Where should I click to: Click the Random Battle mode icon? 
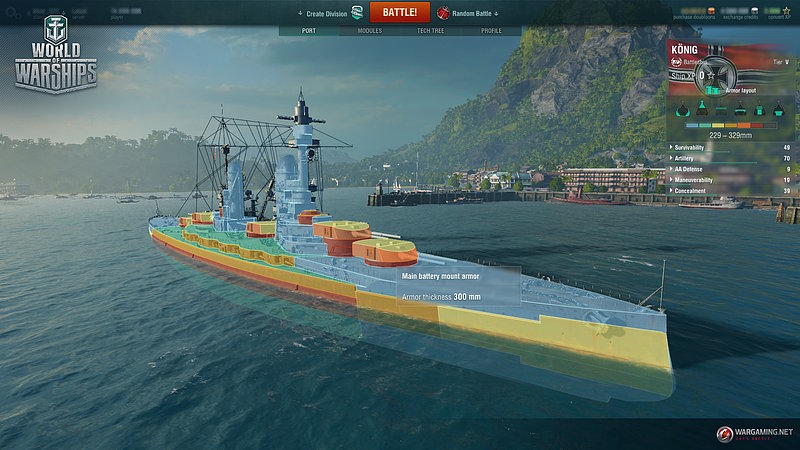point(443,13)
